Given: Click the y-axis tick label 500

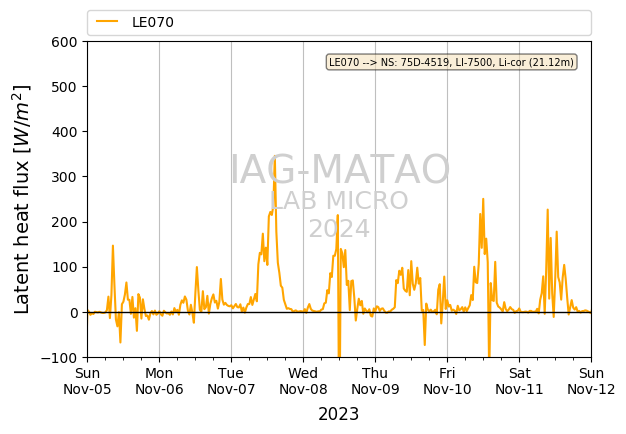Looking at the screenshot, I should [64, 87].
